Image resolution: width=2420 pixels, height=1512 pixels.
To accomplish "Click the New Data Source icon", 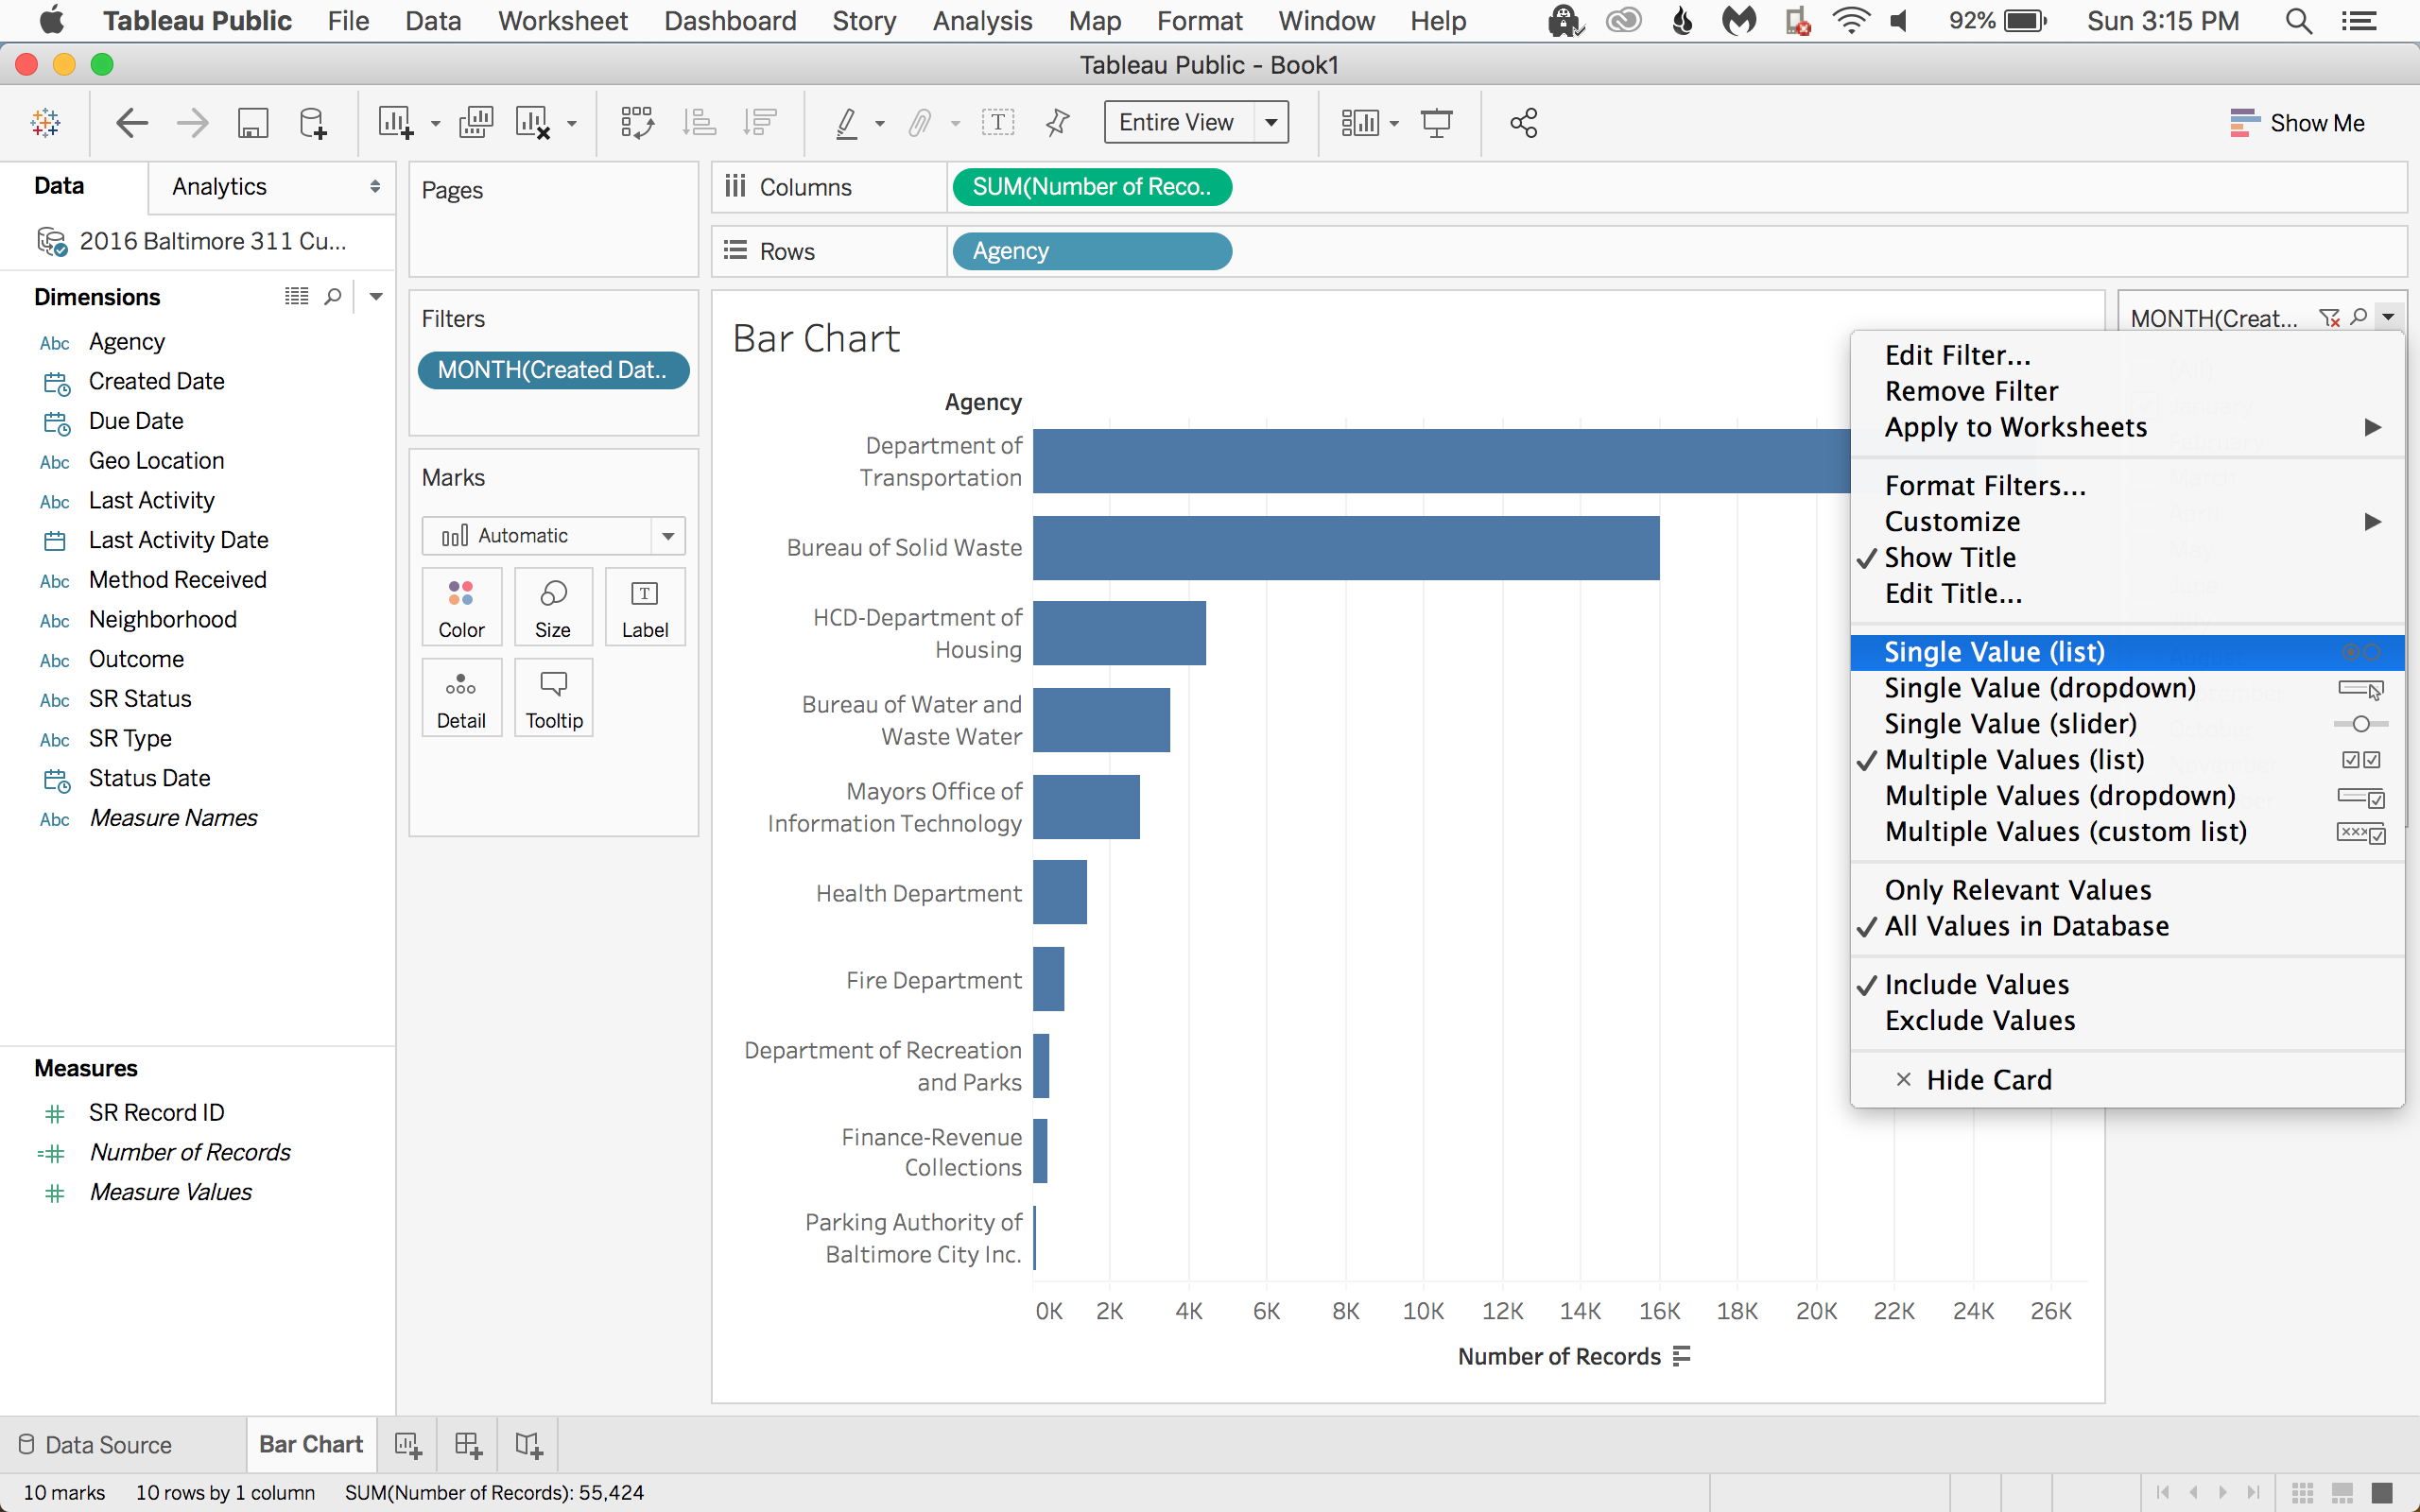I will tap(313, 123).
